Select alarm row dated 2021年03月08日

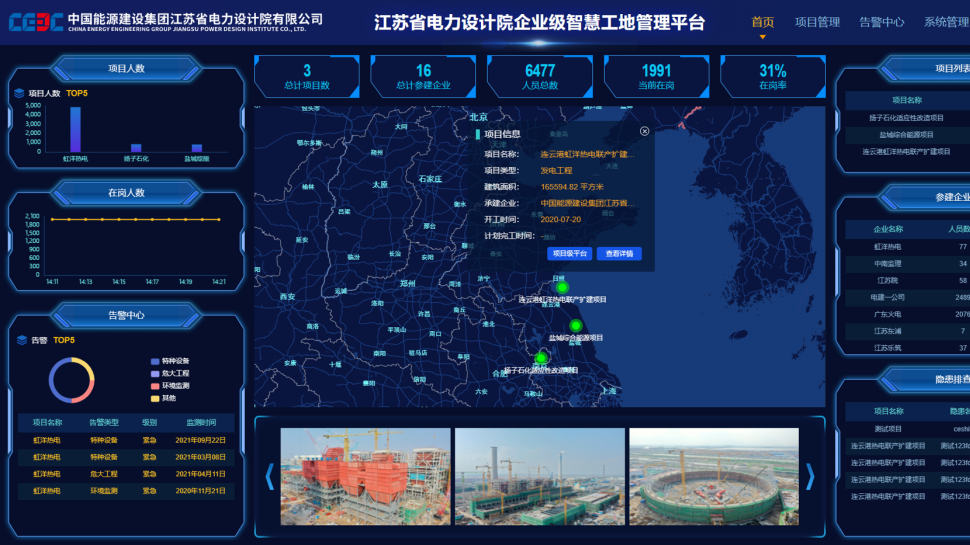[x=126, y=457]
